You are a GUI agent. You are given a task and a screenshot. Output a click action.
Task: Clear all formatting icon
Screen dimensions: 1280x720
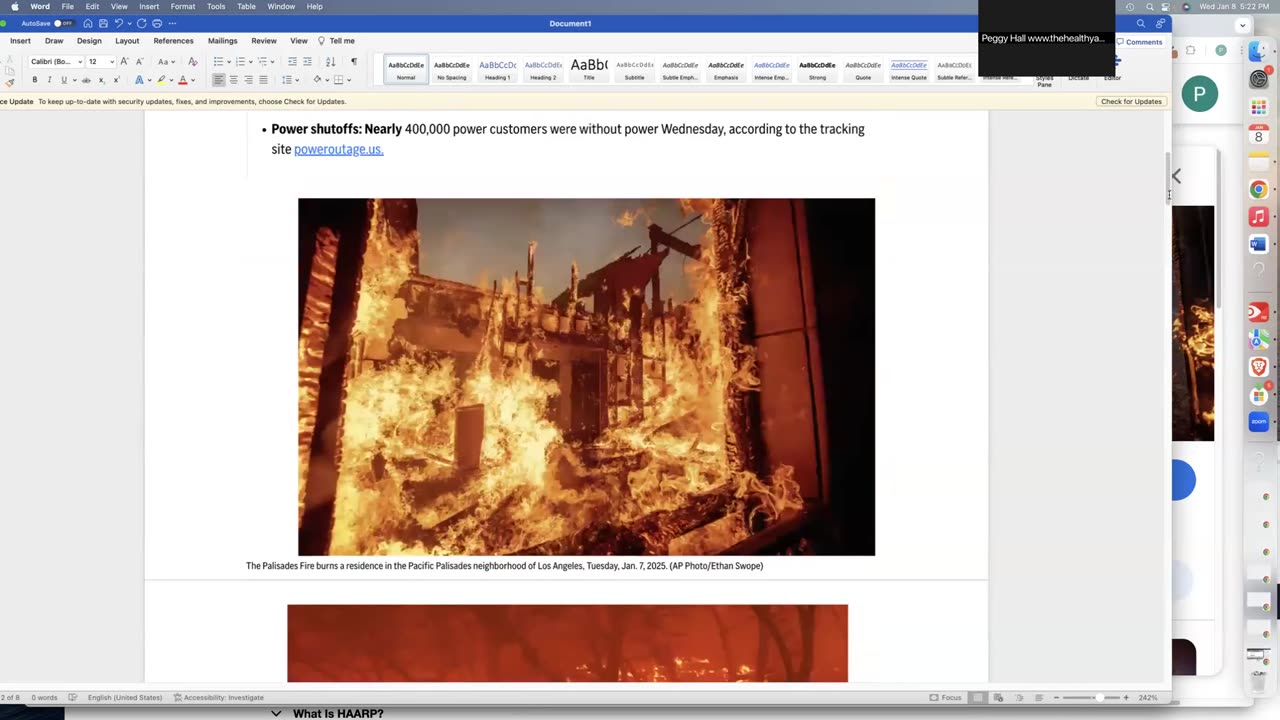[192, 62]
